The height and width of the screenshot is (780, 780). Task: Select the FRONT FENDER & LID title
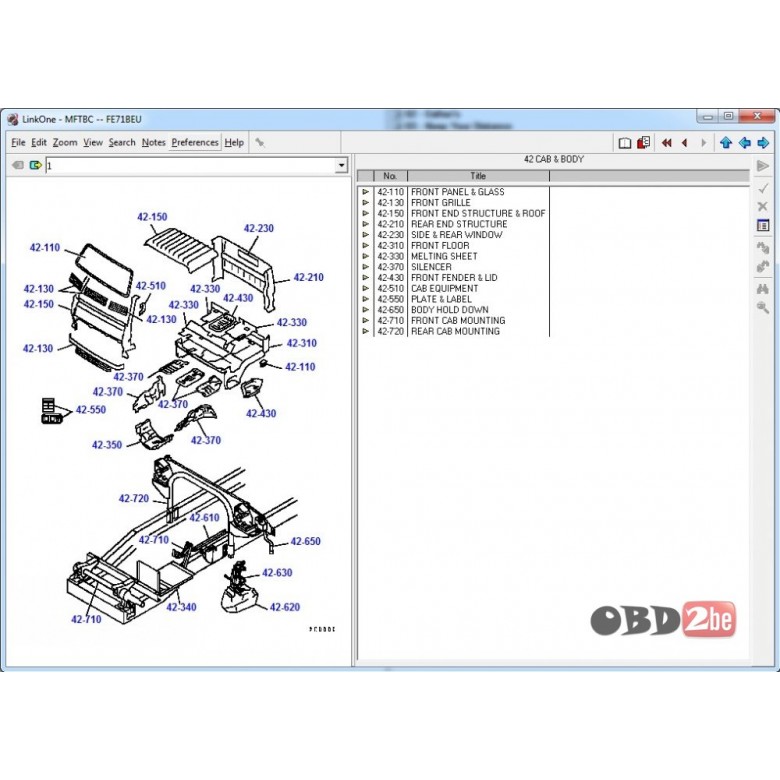pos(454,278)
